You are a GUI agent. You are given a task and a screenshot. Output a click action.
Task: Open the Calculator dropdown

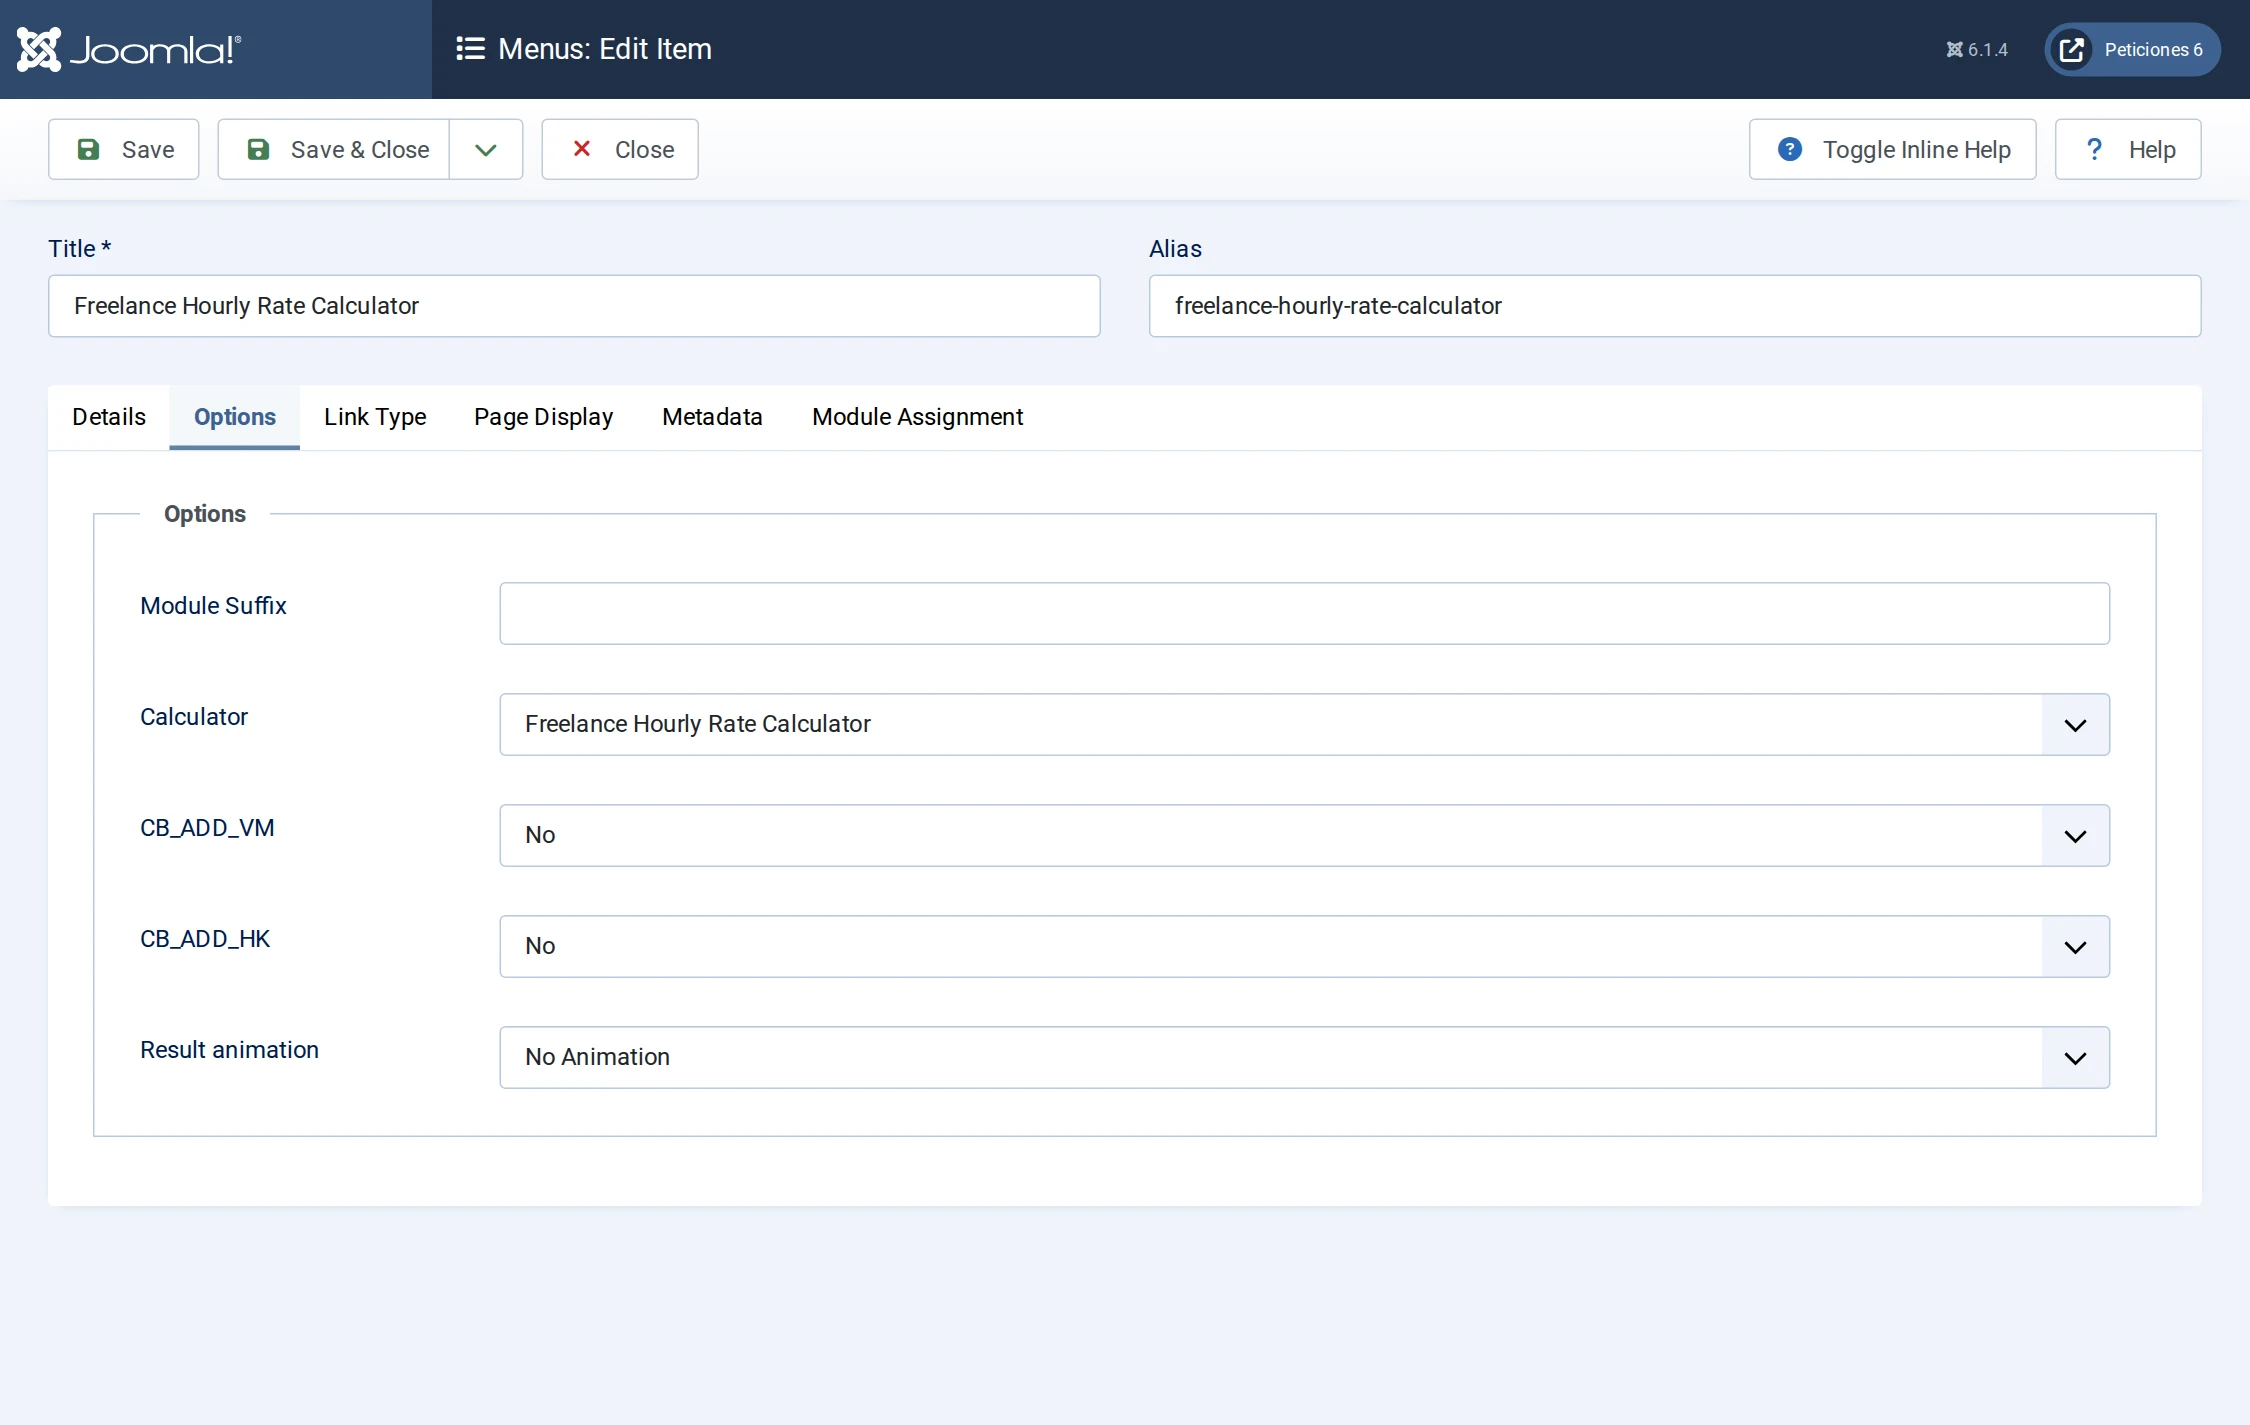(1304, 724)
